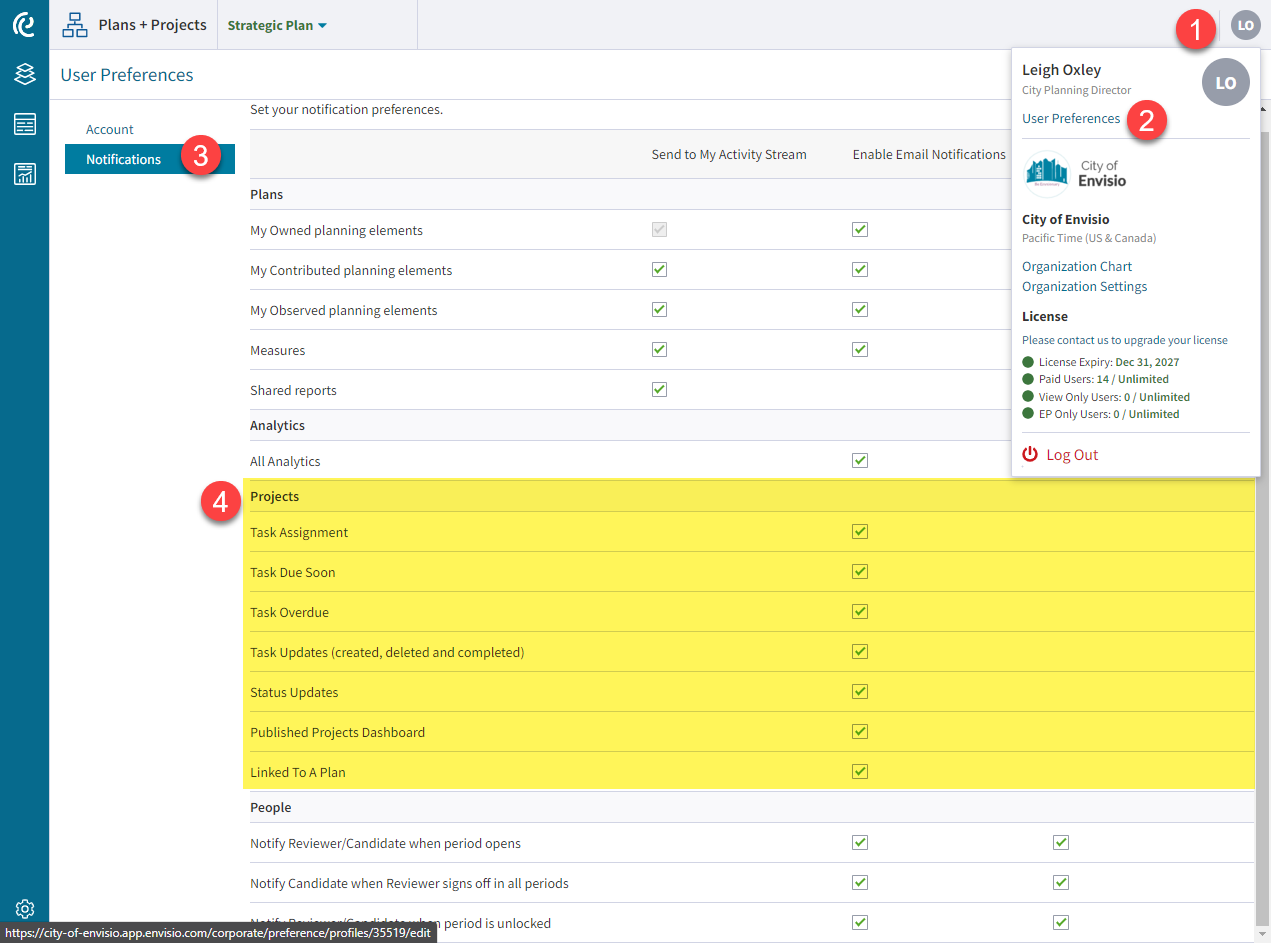Screen dimensions: 1271x943
Task: Open User Preferences from the profile menu
Action: click(x=1071, y=117)
